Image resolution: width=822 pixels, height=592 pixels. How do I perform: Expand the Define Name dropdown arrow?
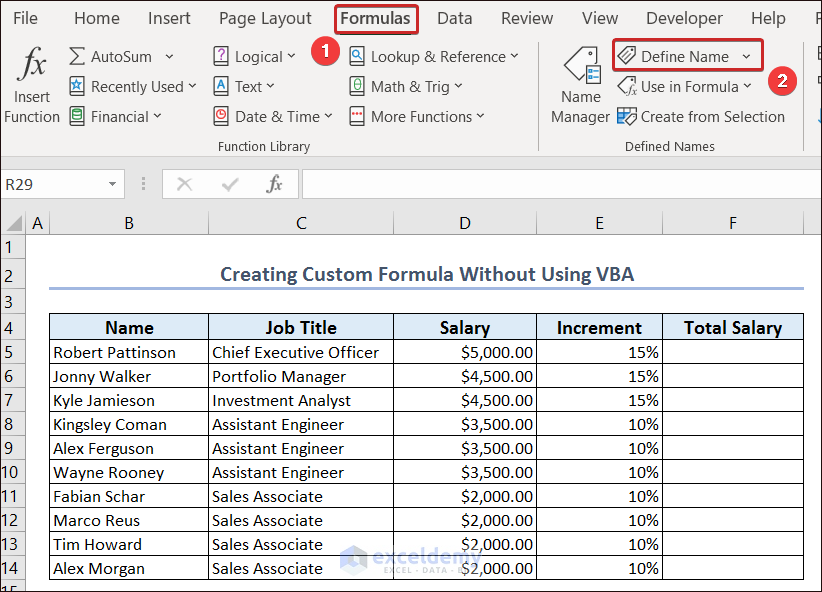pos(746,57)
